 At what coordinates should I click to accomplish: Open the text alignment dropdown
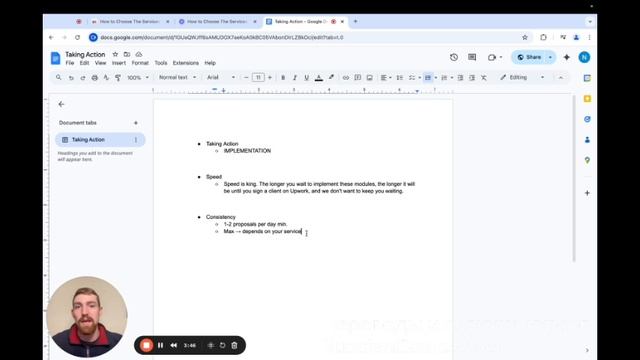pos(386,78)
